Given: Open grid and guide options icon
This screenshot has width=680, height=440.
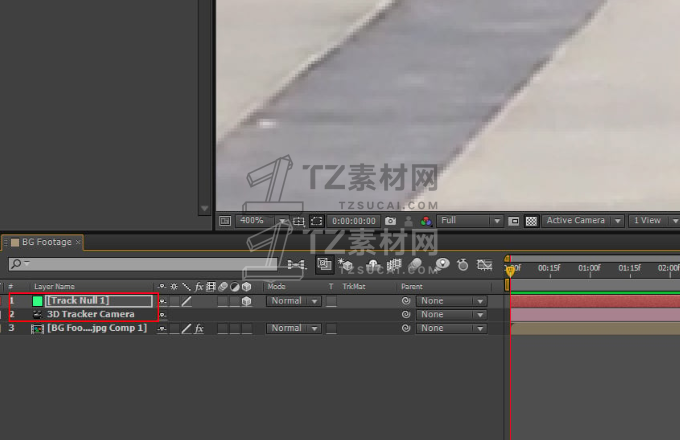Looking at the screenshot, I should pyautogui.click(x=298, y=221).
